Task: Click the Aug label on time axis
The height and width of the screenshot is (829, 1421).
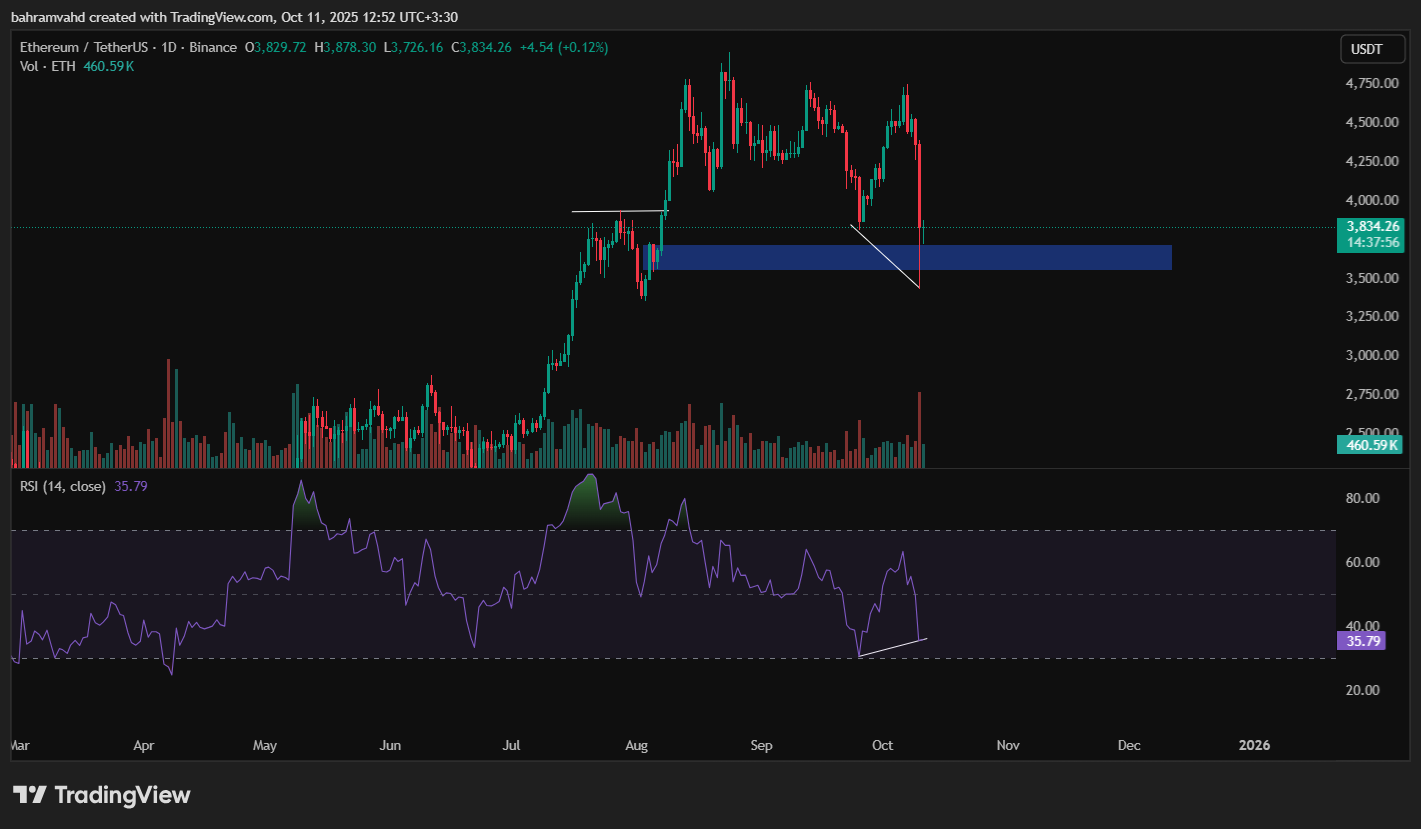Action: click(636, 745)
